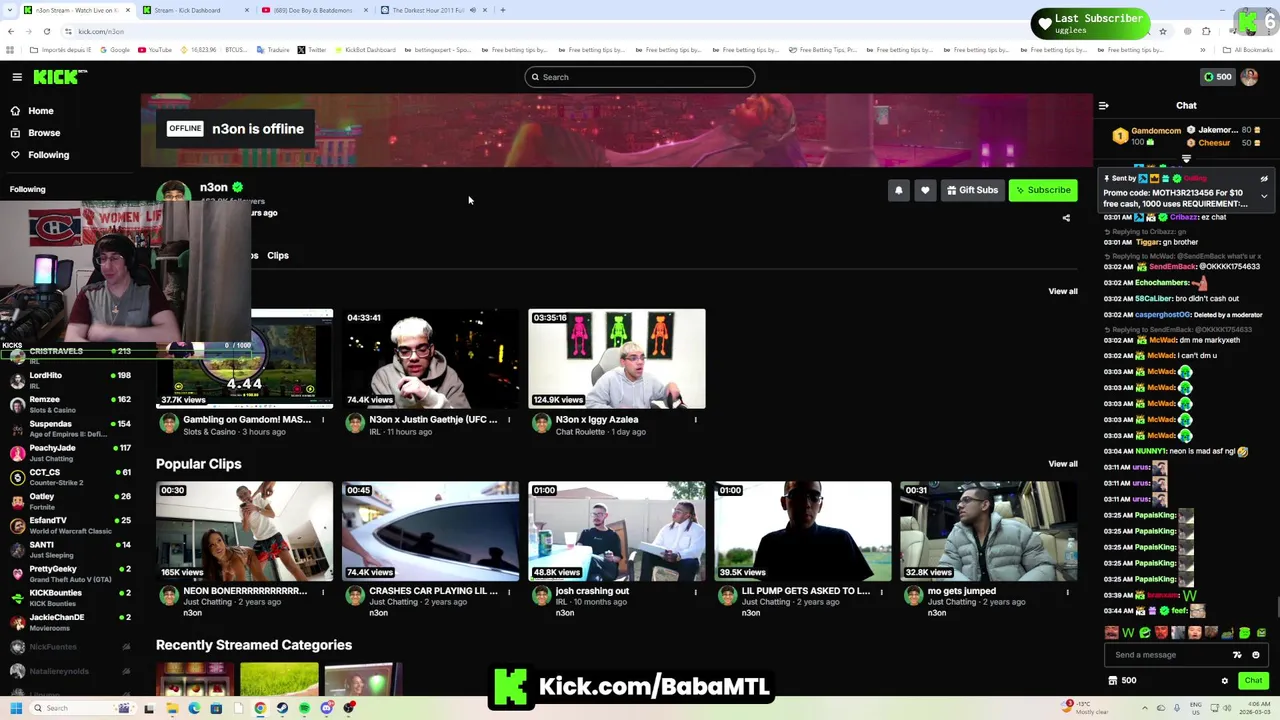Open options menu for N3on x Iggy Azalea video
The image size is (1280, 720).
[x=695, y=420]
